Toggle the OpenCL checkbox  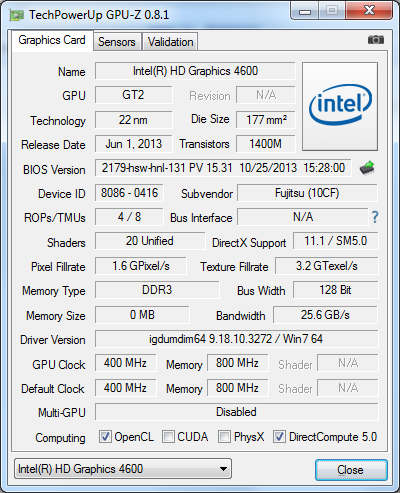[105, 437]
